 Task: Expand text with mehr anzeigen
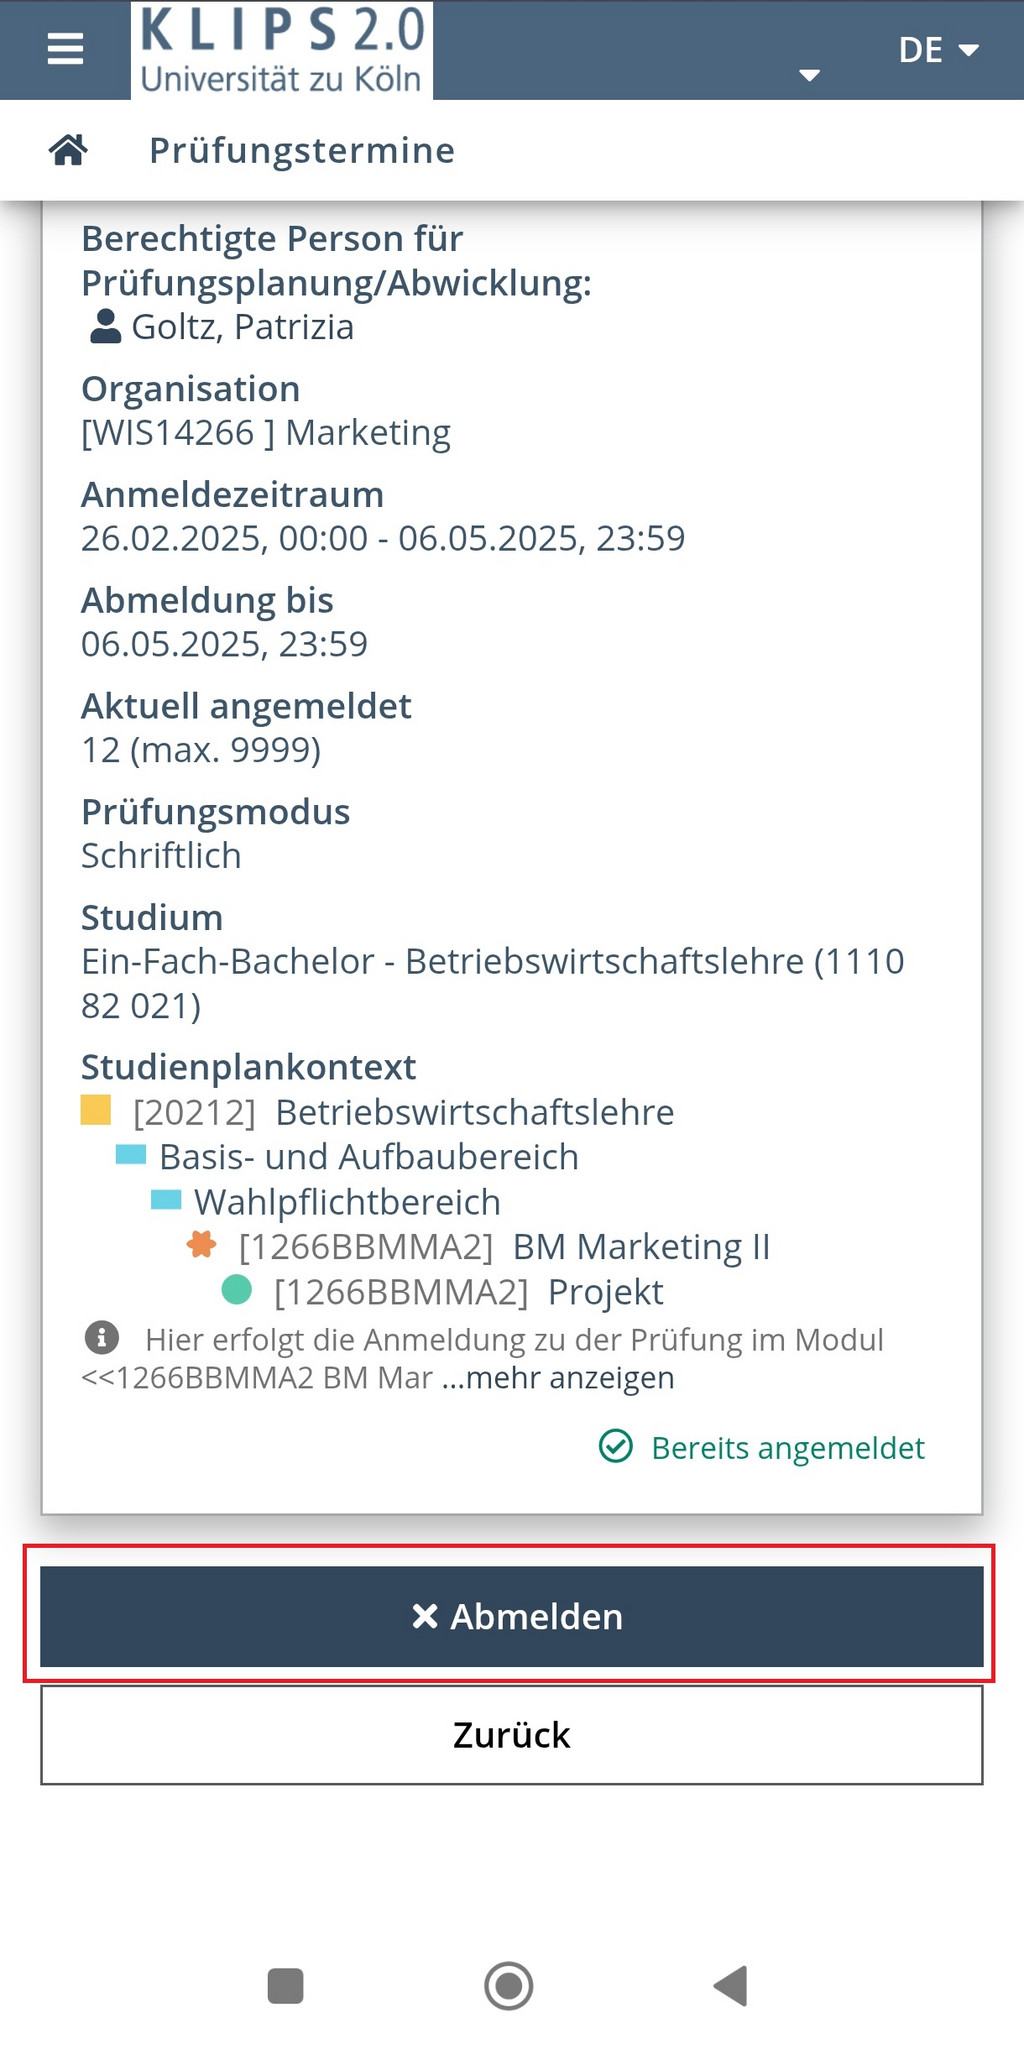coord(558,1378)
